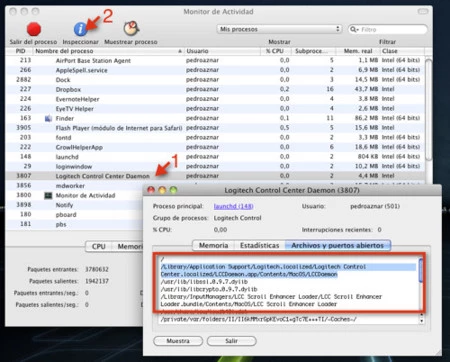Select the Dock process row
The image size is (450, 362).
pyautogui.click(x=215, y=80)
